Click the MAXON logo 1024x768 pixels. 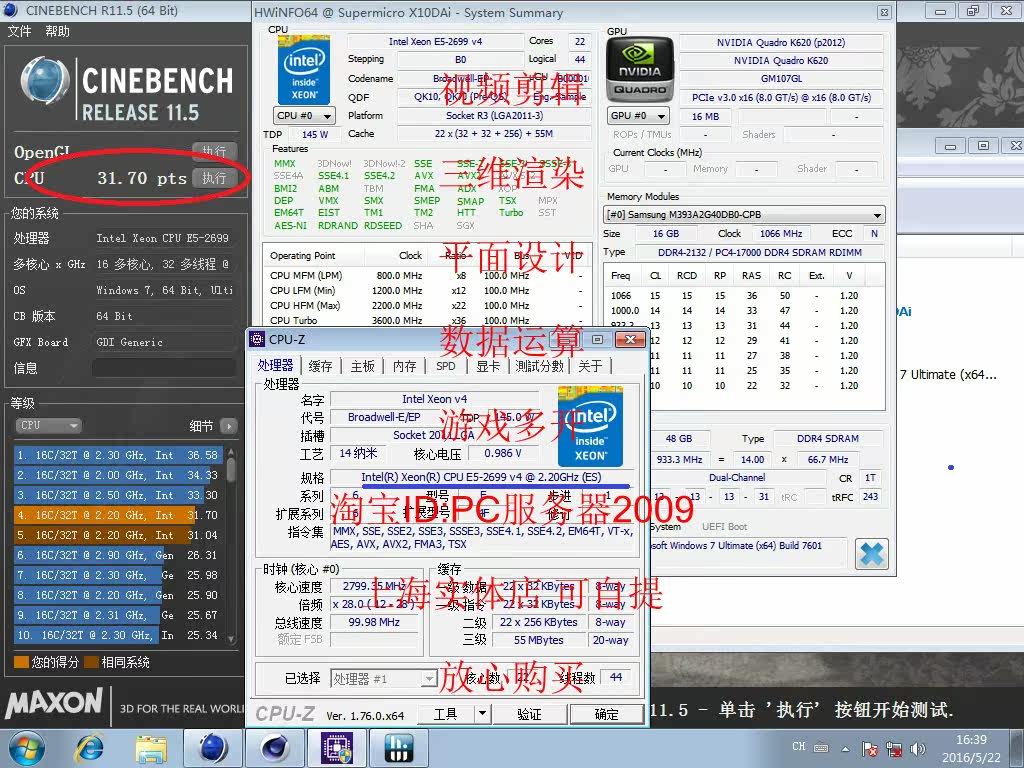[54, 703]
